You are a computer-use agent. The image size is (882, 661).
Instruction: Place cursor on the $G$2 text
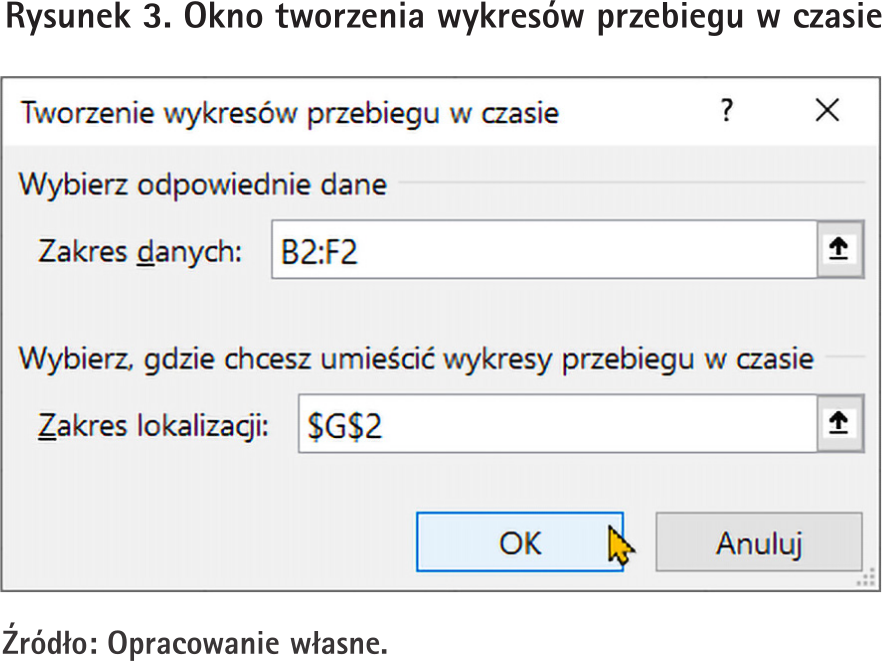(345, 426)
